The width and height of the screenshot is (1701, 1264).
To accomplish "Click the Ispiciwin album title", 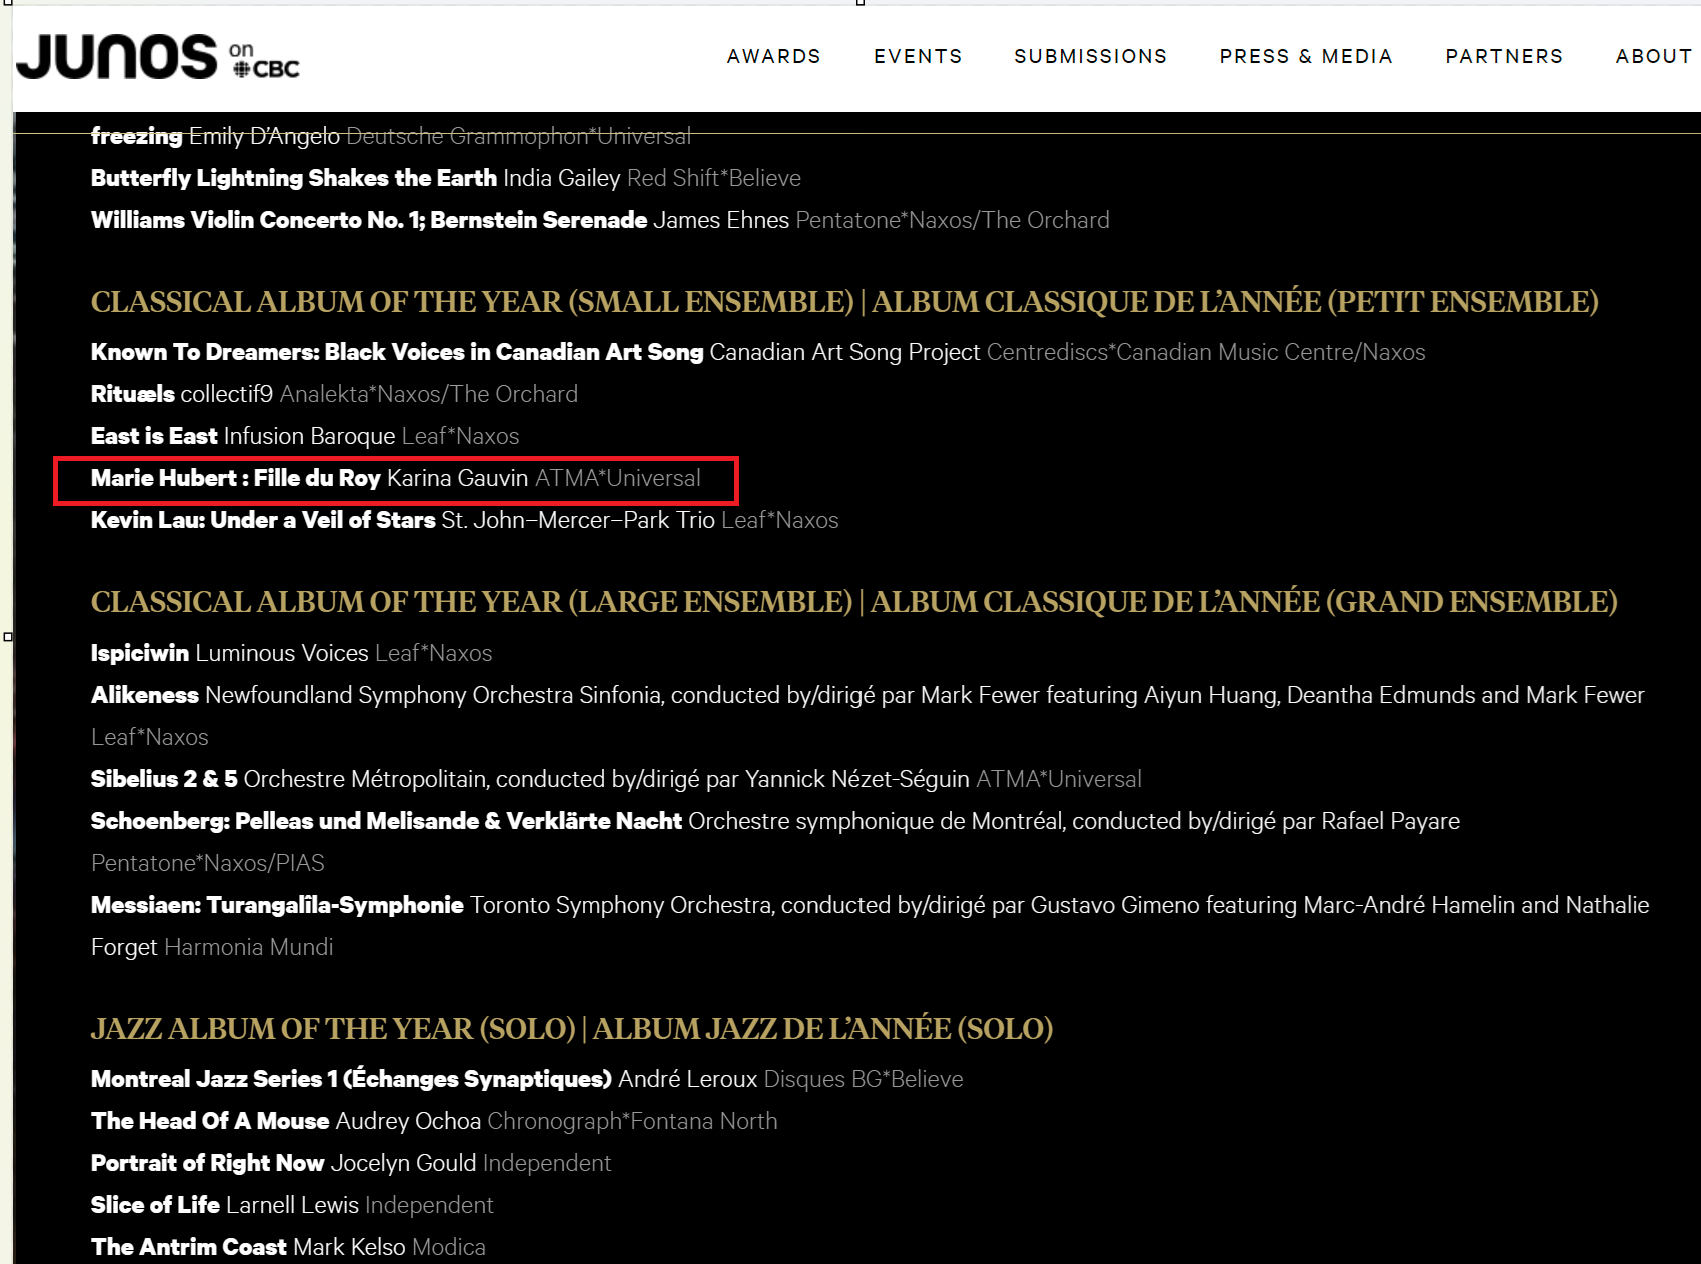I will (140, 653).
